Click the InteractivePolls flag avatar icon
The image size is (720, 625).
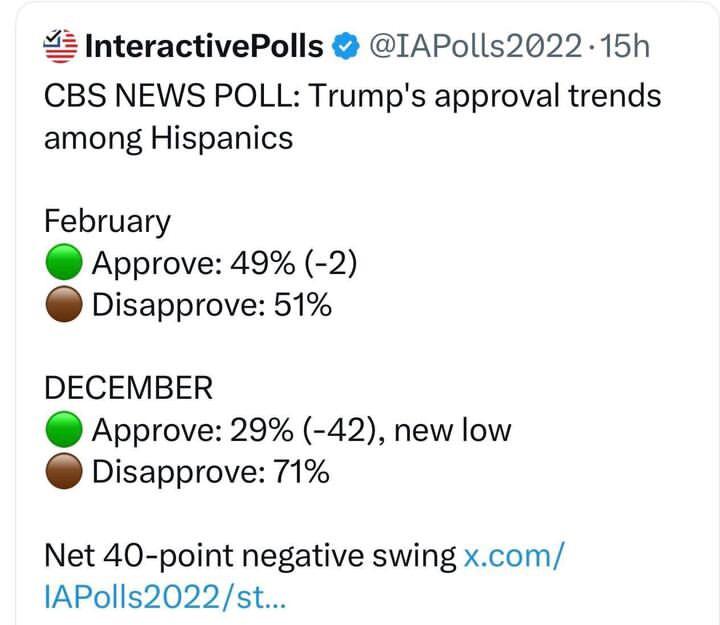tap(62, 45)
